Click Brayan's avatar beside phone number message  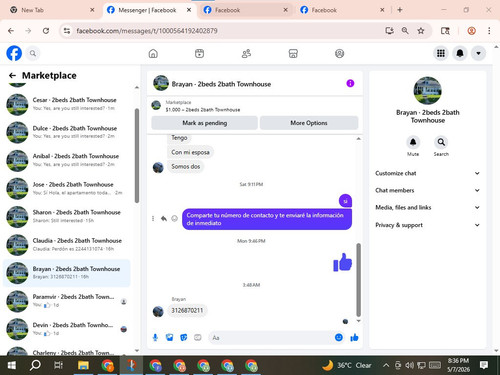158,311
